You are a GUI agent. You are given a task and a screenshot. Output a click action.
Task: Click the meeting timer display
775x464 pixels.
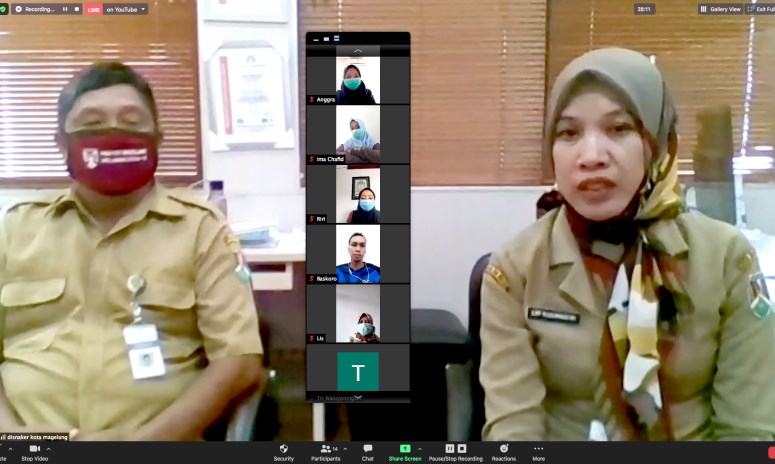(644, 9)
